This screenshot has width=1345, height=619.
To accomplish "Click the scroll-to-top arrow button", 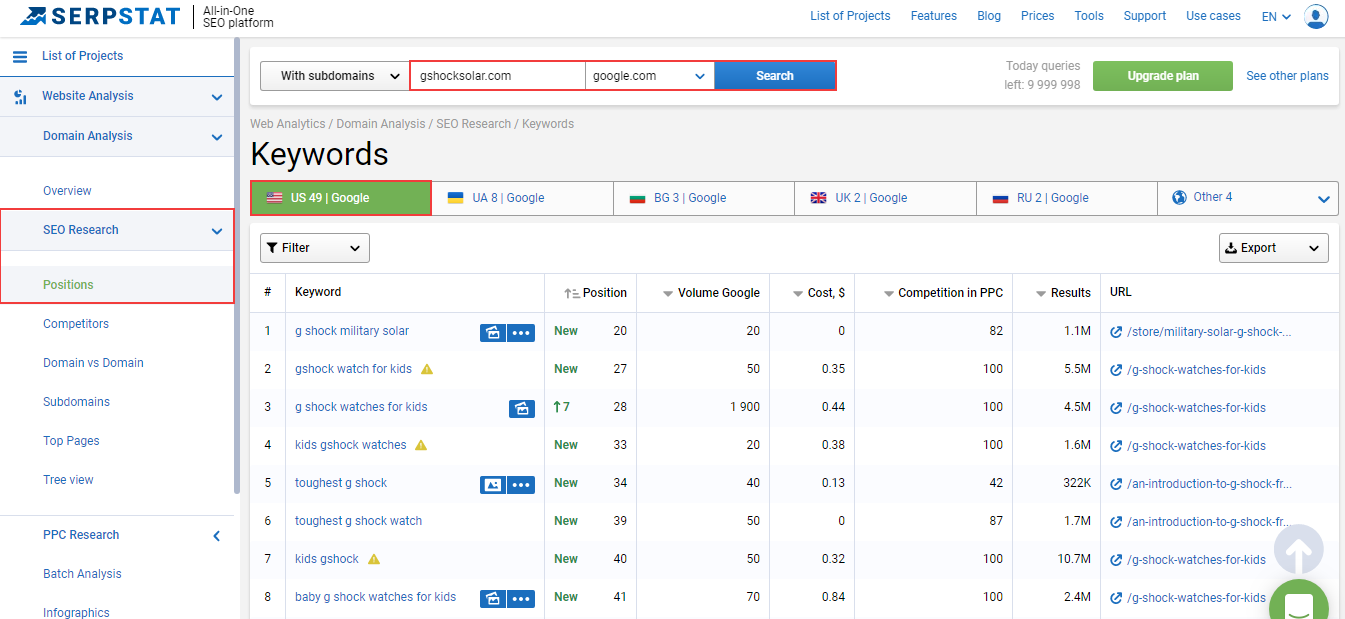I will [x=1298, y=549].
